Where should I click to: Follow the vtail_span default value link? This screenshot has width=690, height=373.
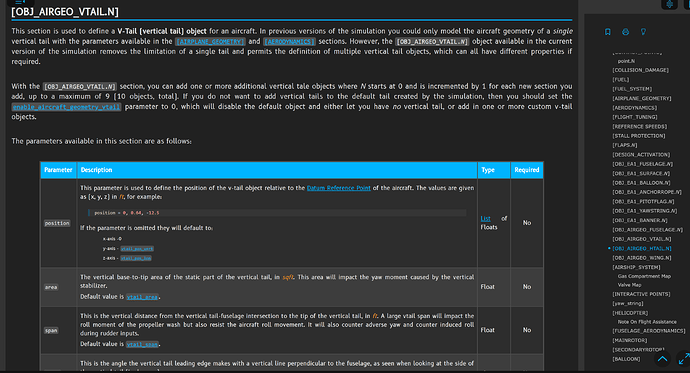tap(142, 344)
